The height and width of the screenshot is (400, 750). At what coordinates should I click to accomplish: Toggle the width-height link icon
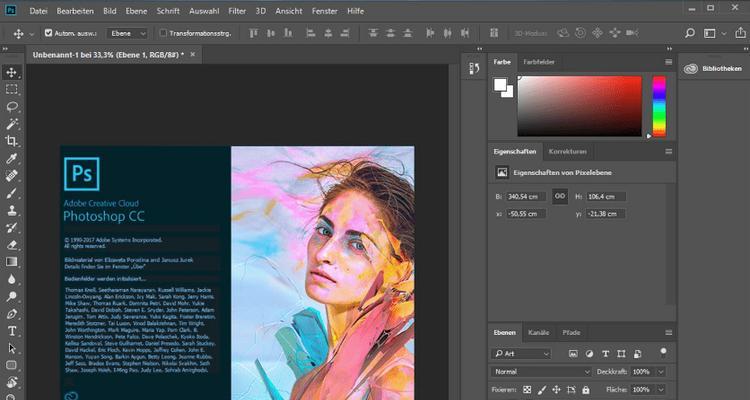click(x=560, y=196)
